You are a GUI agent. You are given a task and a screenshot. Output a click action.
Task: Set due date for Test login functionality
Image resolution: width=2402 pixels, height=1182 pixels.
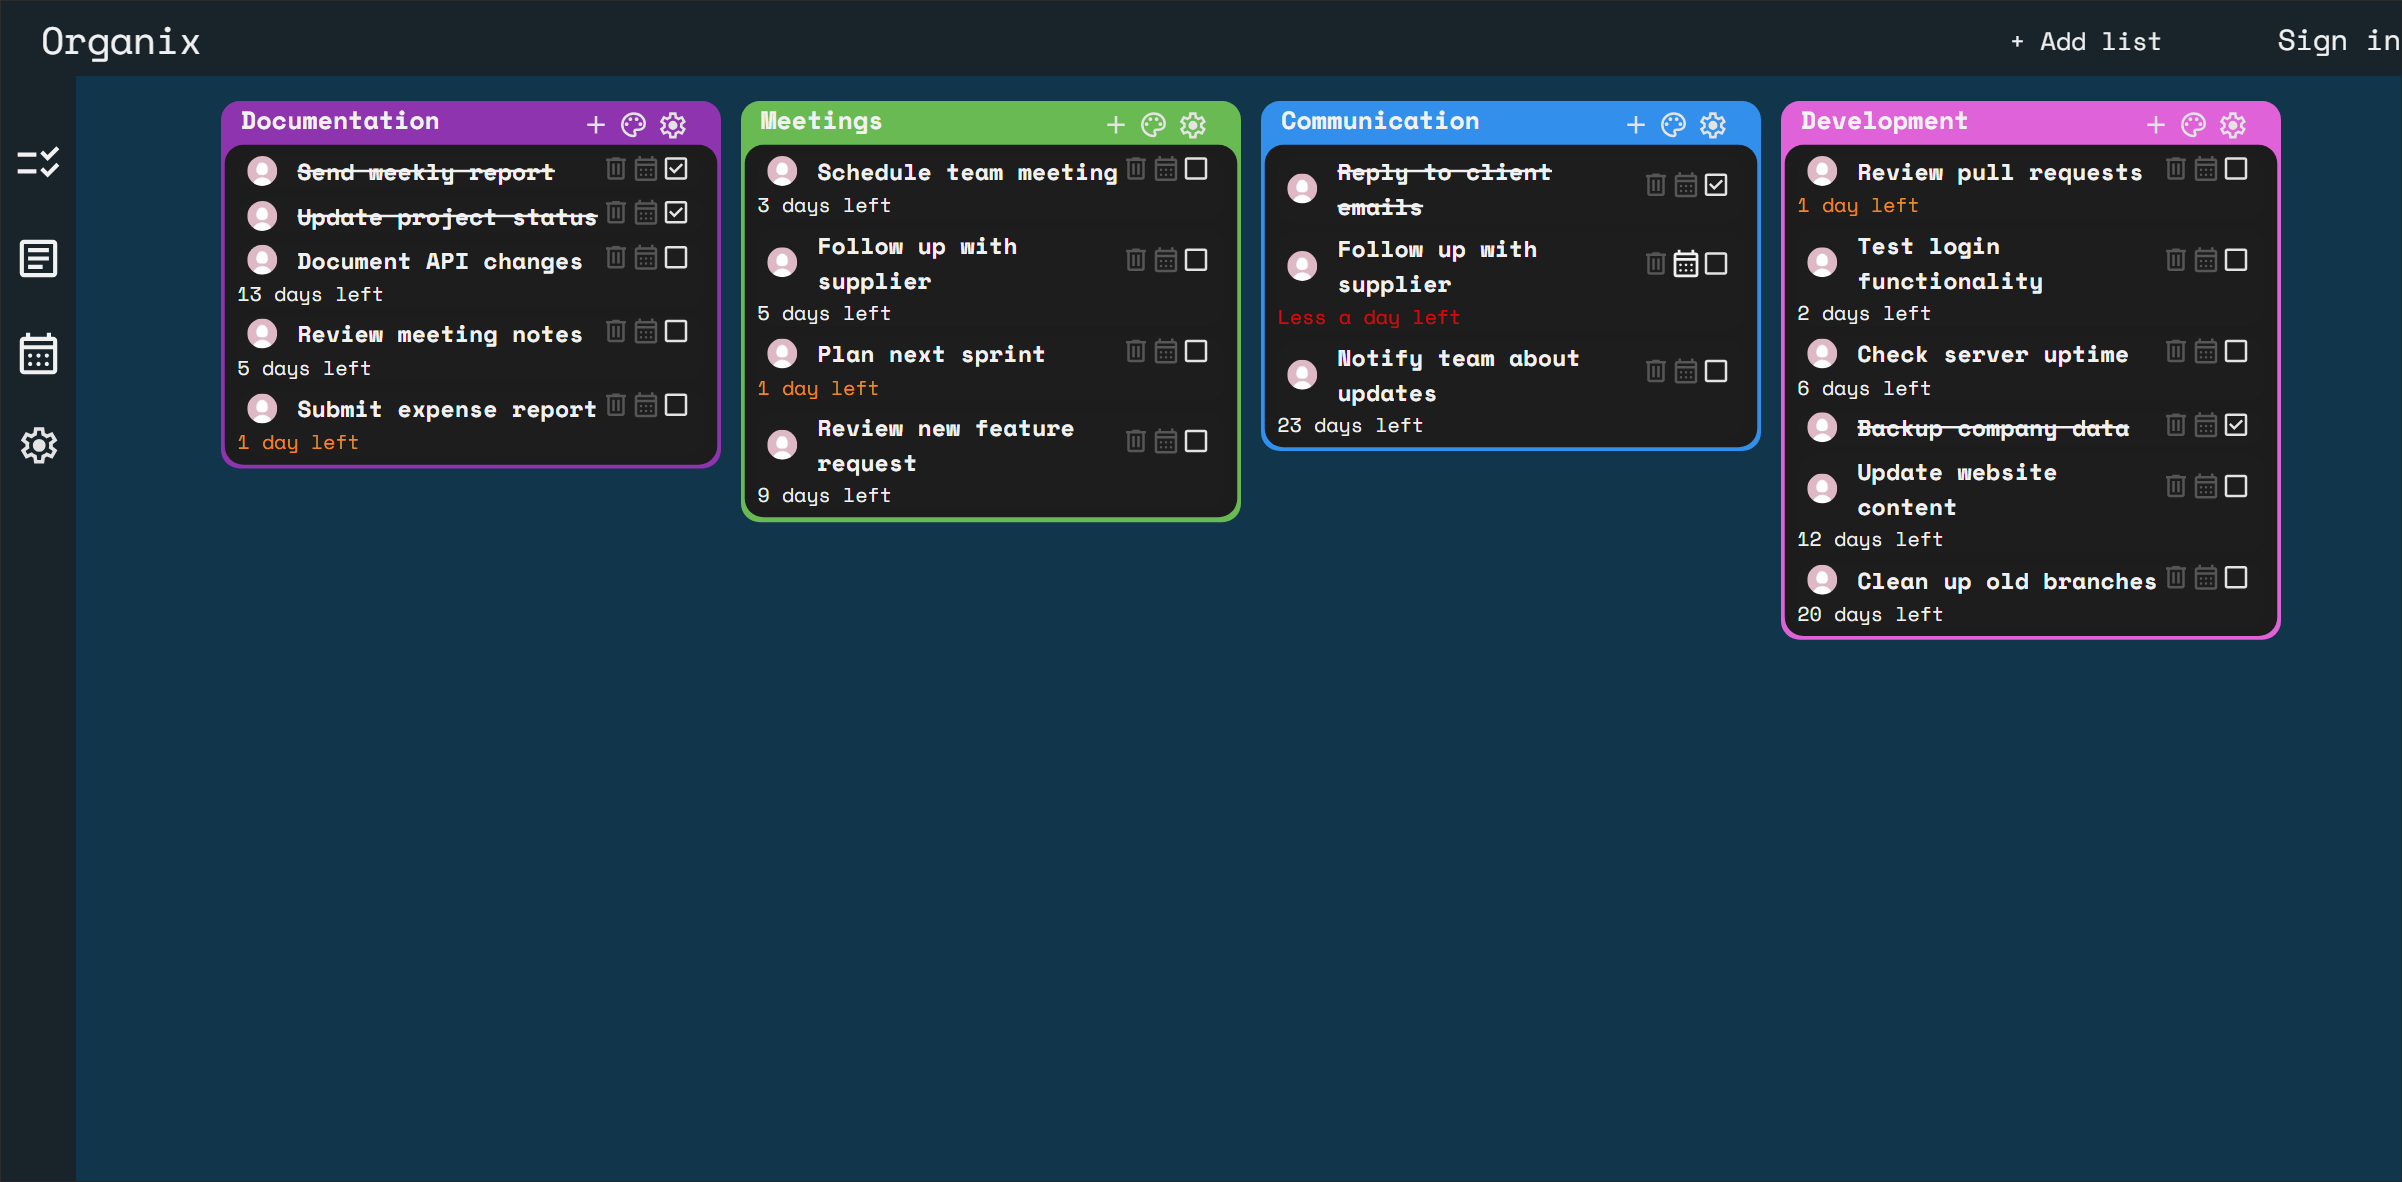(x=2206, y=260)
